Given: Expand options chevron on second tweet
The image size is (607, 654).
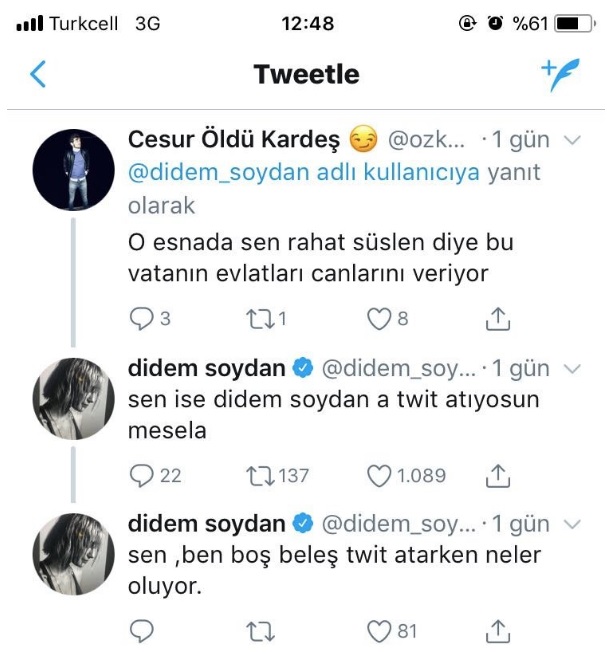Looking at the screenshot, I should pos(572,369).
